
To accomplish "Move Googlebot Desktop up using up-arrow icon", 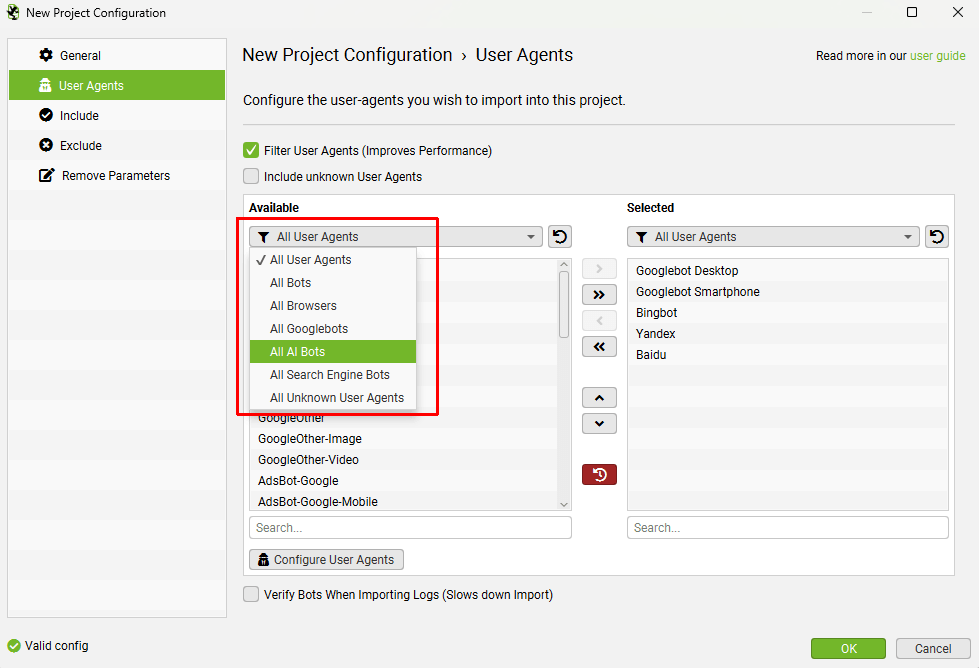I will point(599,397).
